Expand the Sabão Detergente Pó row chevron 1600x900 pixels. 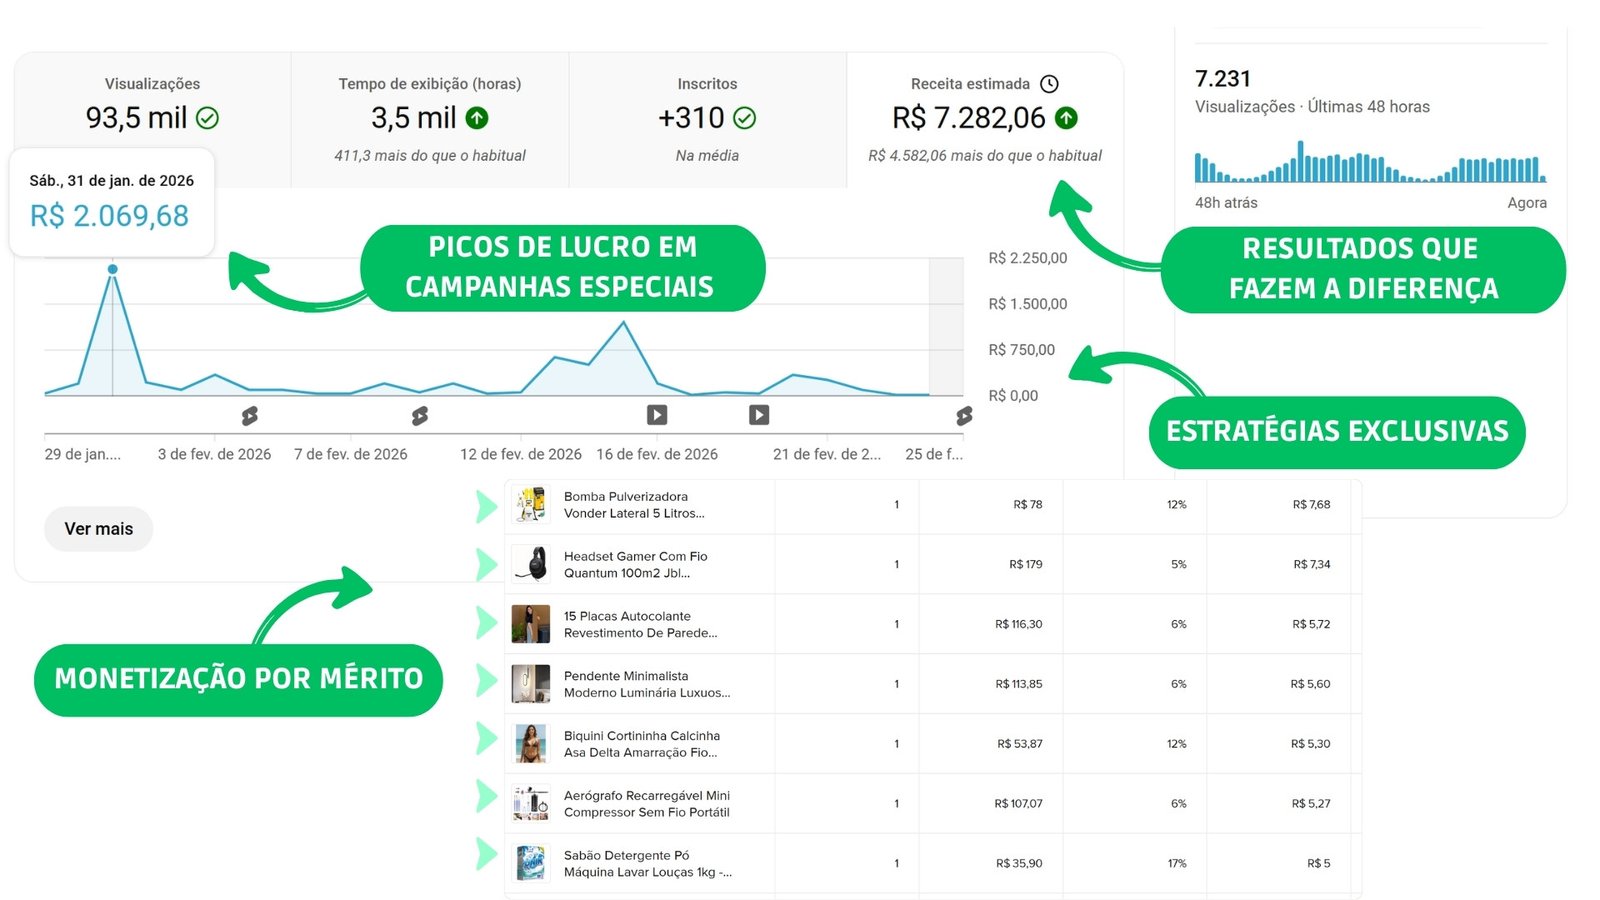(x=486, y=853)
